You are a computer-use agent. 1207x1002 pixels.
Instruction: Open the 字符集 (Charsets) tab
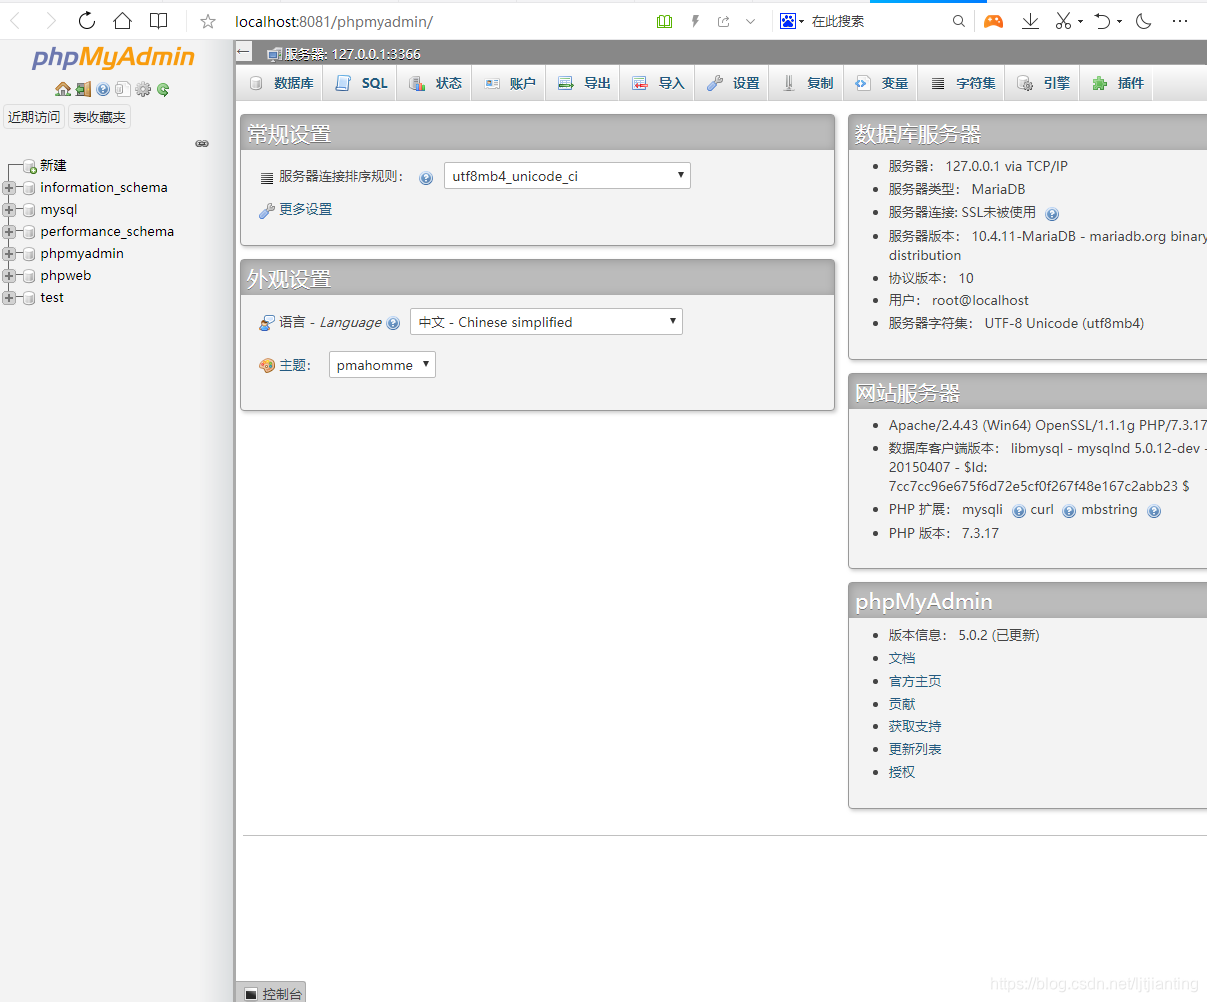(x=963, y=83)
